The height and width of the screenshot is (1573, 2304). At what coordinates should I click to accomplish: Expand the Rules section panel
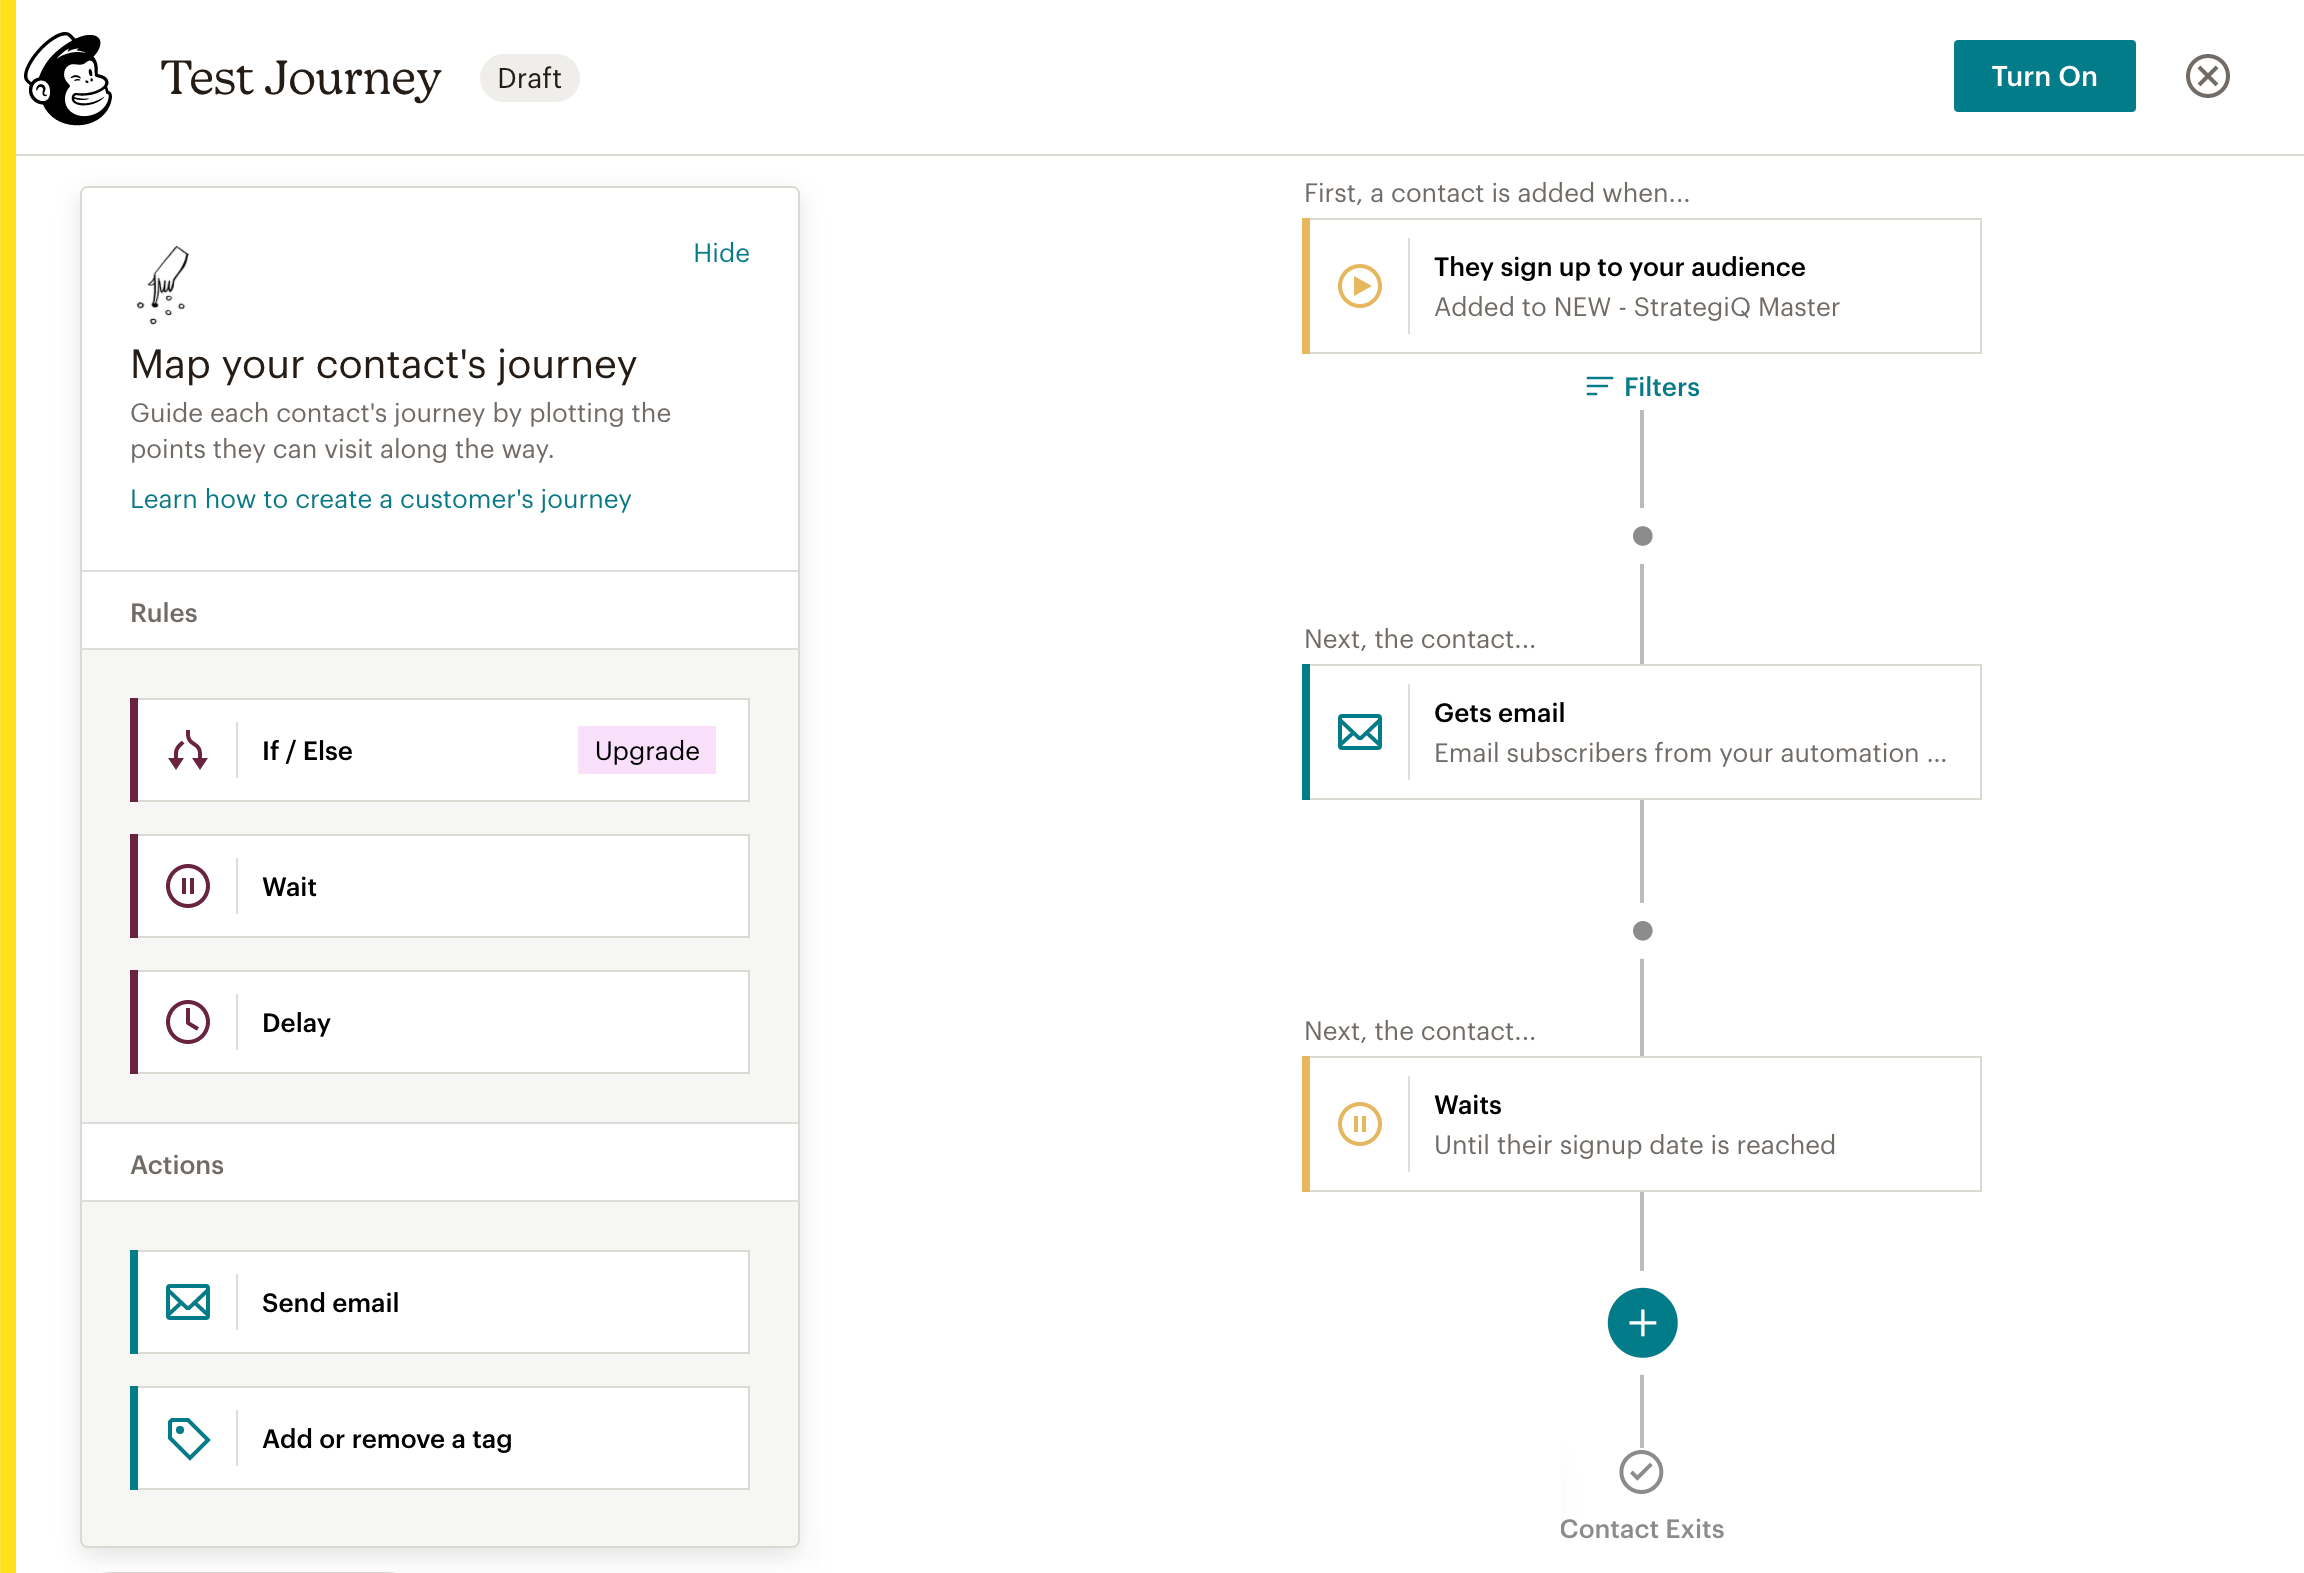[x=441, y=613]
